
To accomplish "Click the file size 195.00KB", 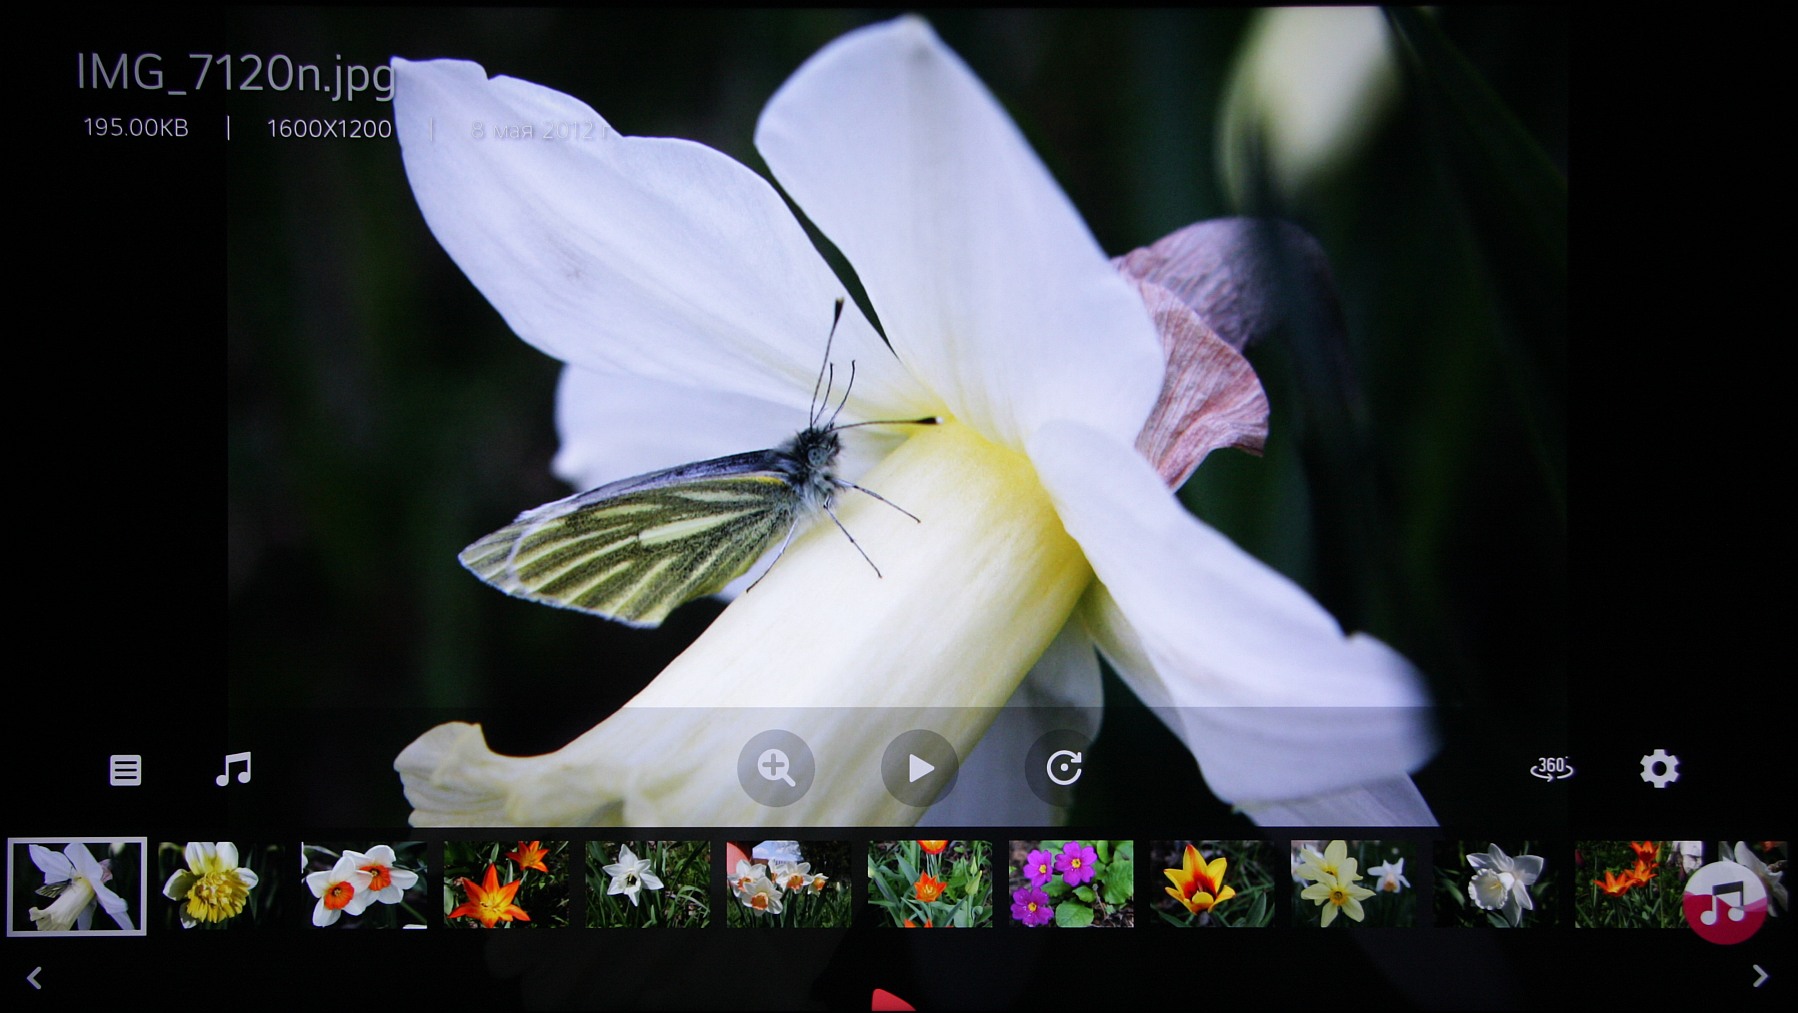I will click(136, 128).
